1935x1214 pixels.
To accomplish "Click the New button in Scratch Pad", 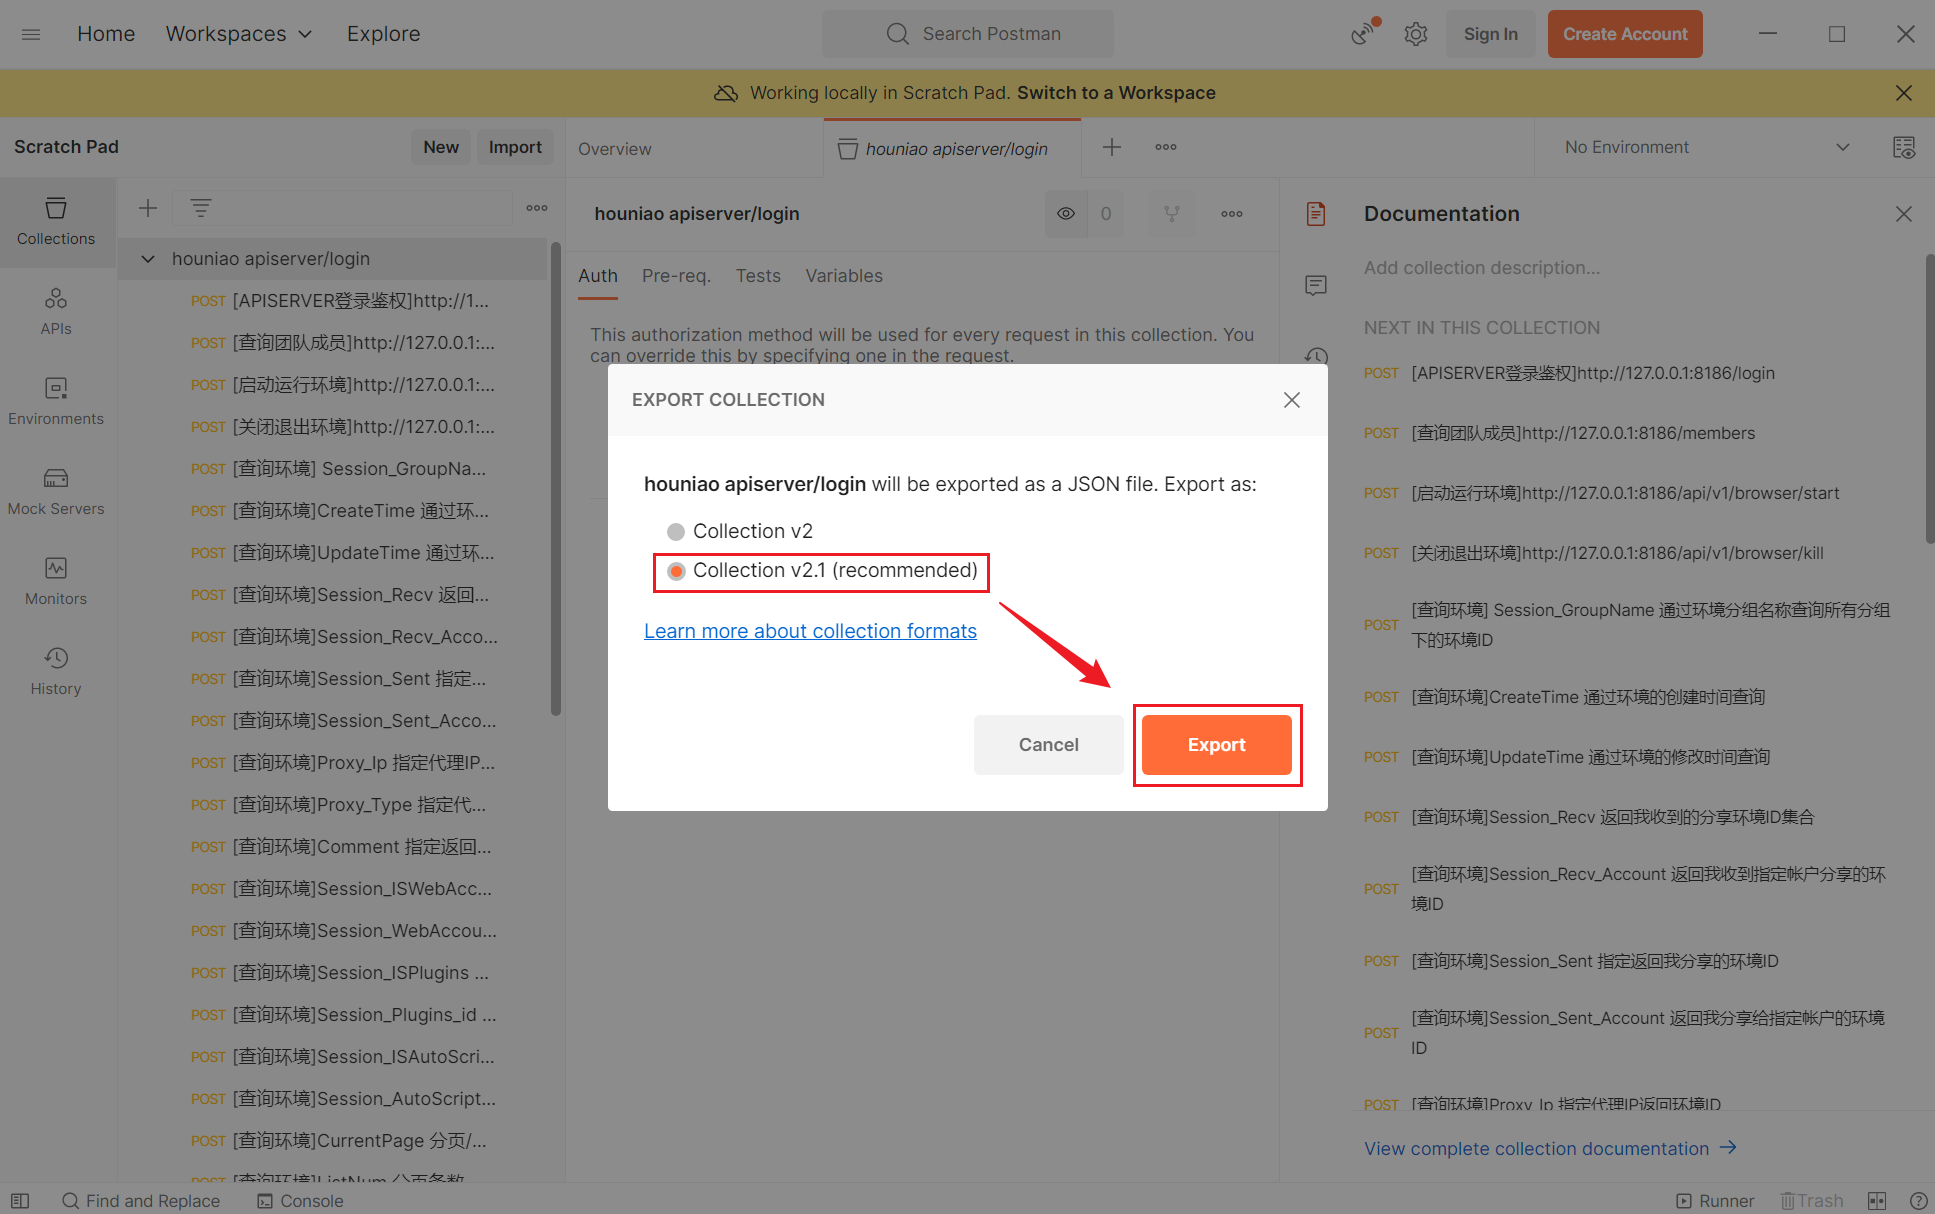I will 440,147.
